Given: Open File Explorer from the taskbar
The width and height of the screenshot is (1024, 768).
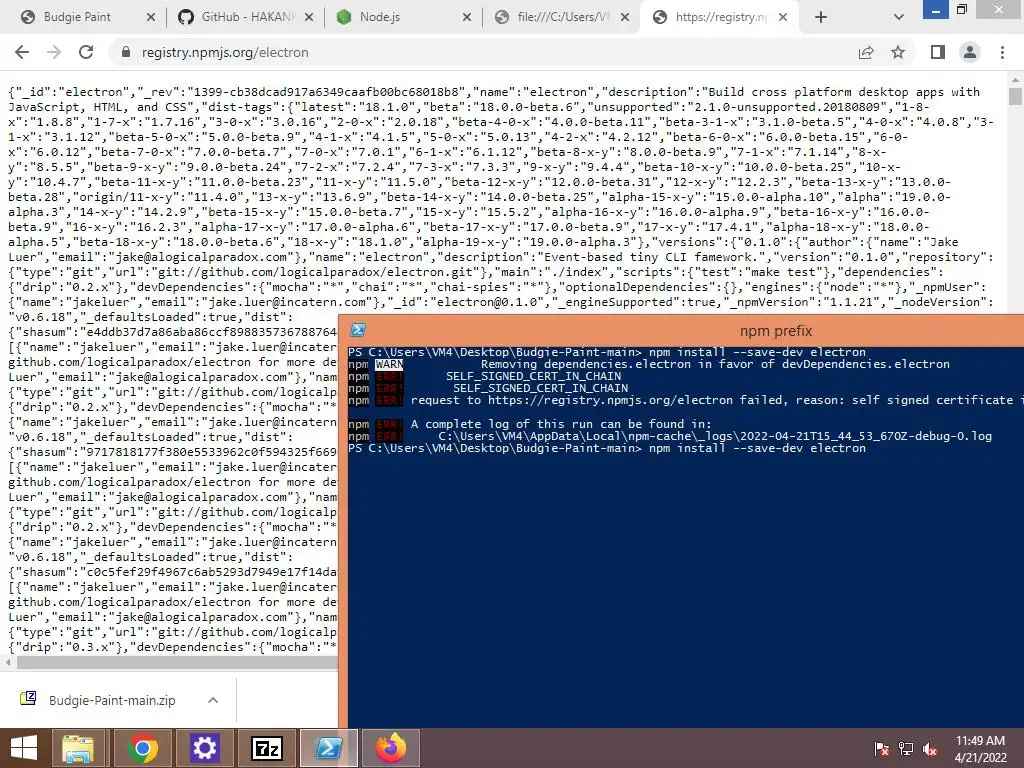Looking at the screenshot, I should pos(78,748).
